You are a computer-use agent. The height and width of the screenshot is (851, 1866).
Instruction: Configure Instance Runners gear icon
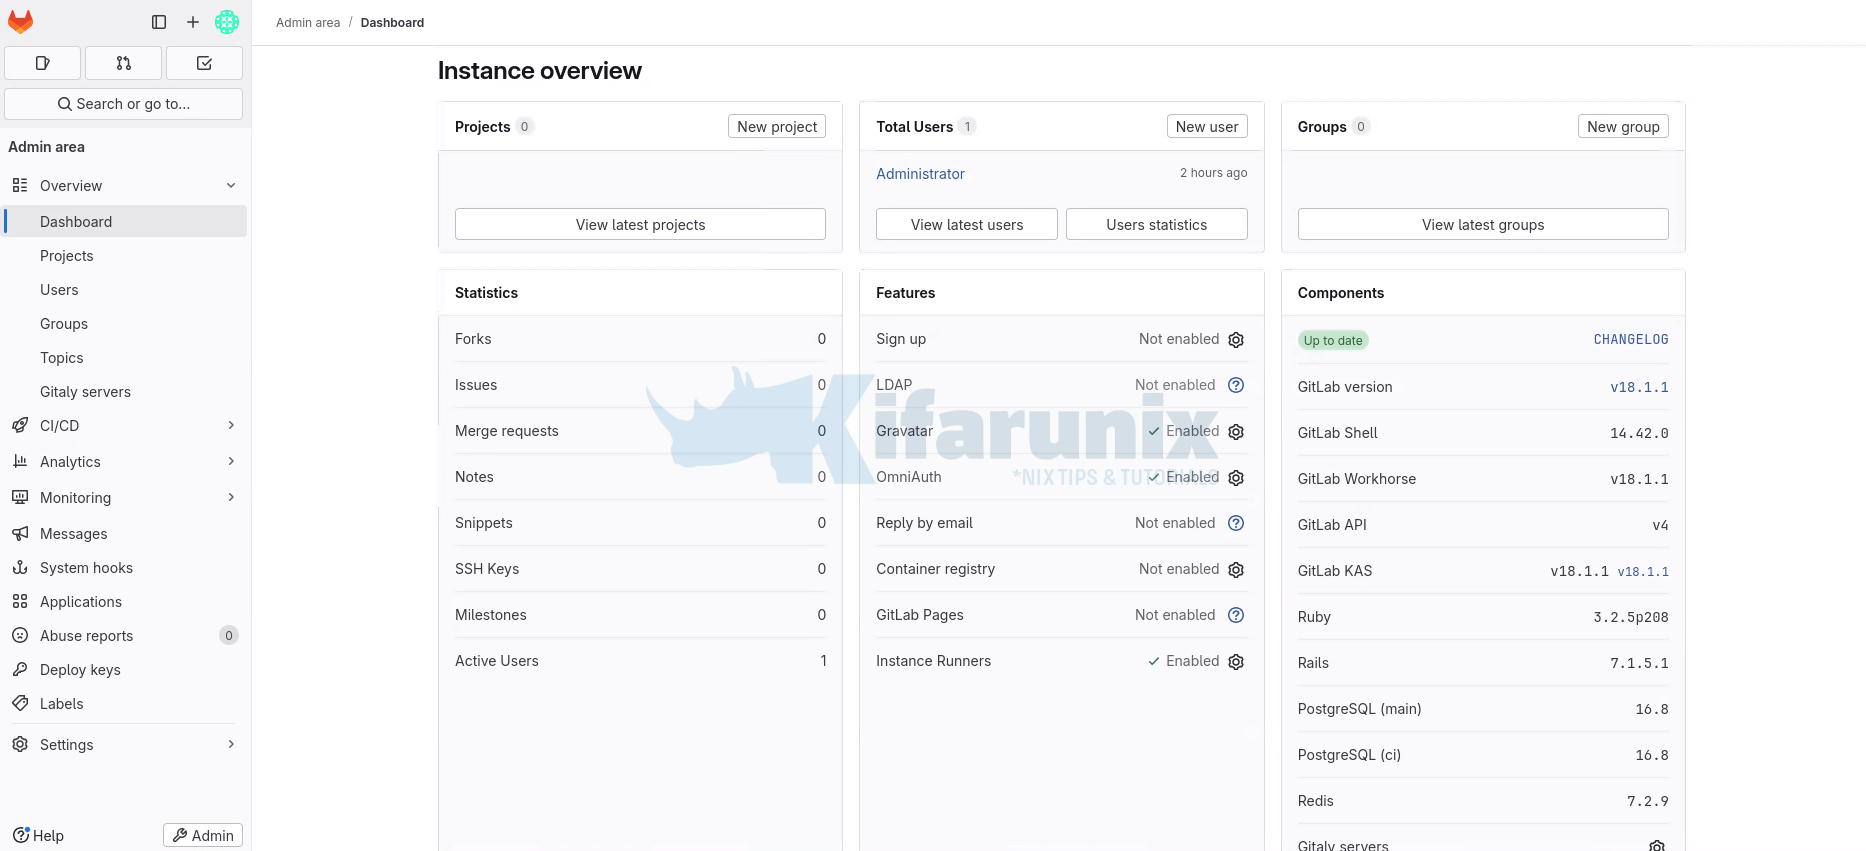(x=1236, y=662)
